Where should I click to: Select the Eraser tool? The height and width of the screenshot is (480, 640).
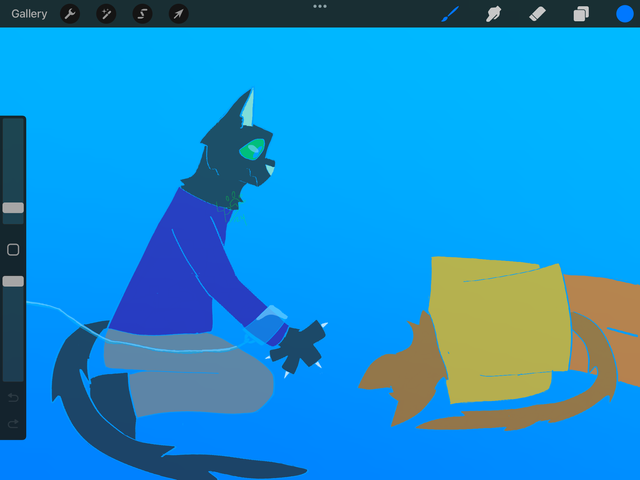(x=537, y=14)
